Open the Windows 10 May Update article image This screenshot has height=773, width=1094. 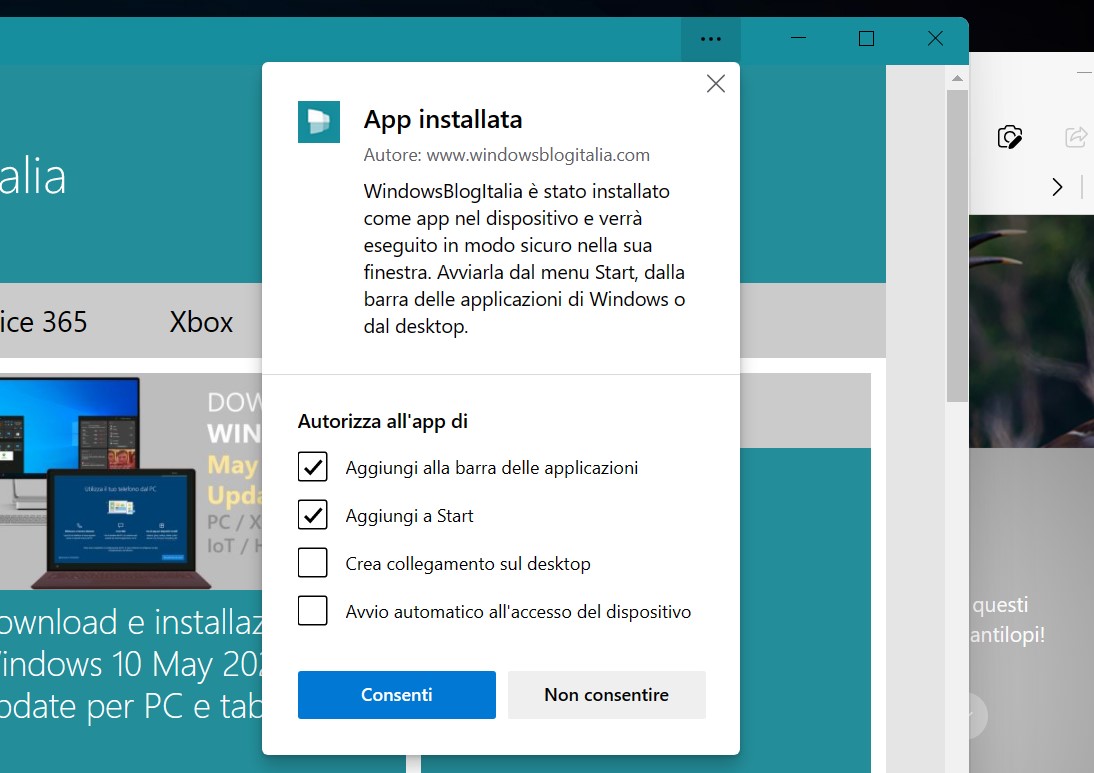pyautogui.click(x=131, y=481)
